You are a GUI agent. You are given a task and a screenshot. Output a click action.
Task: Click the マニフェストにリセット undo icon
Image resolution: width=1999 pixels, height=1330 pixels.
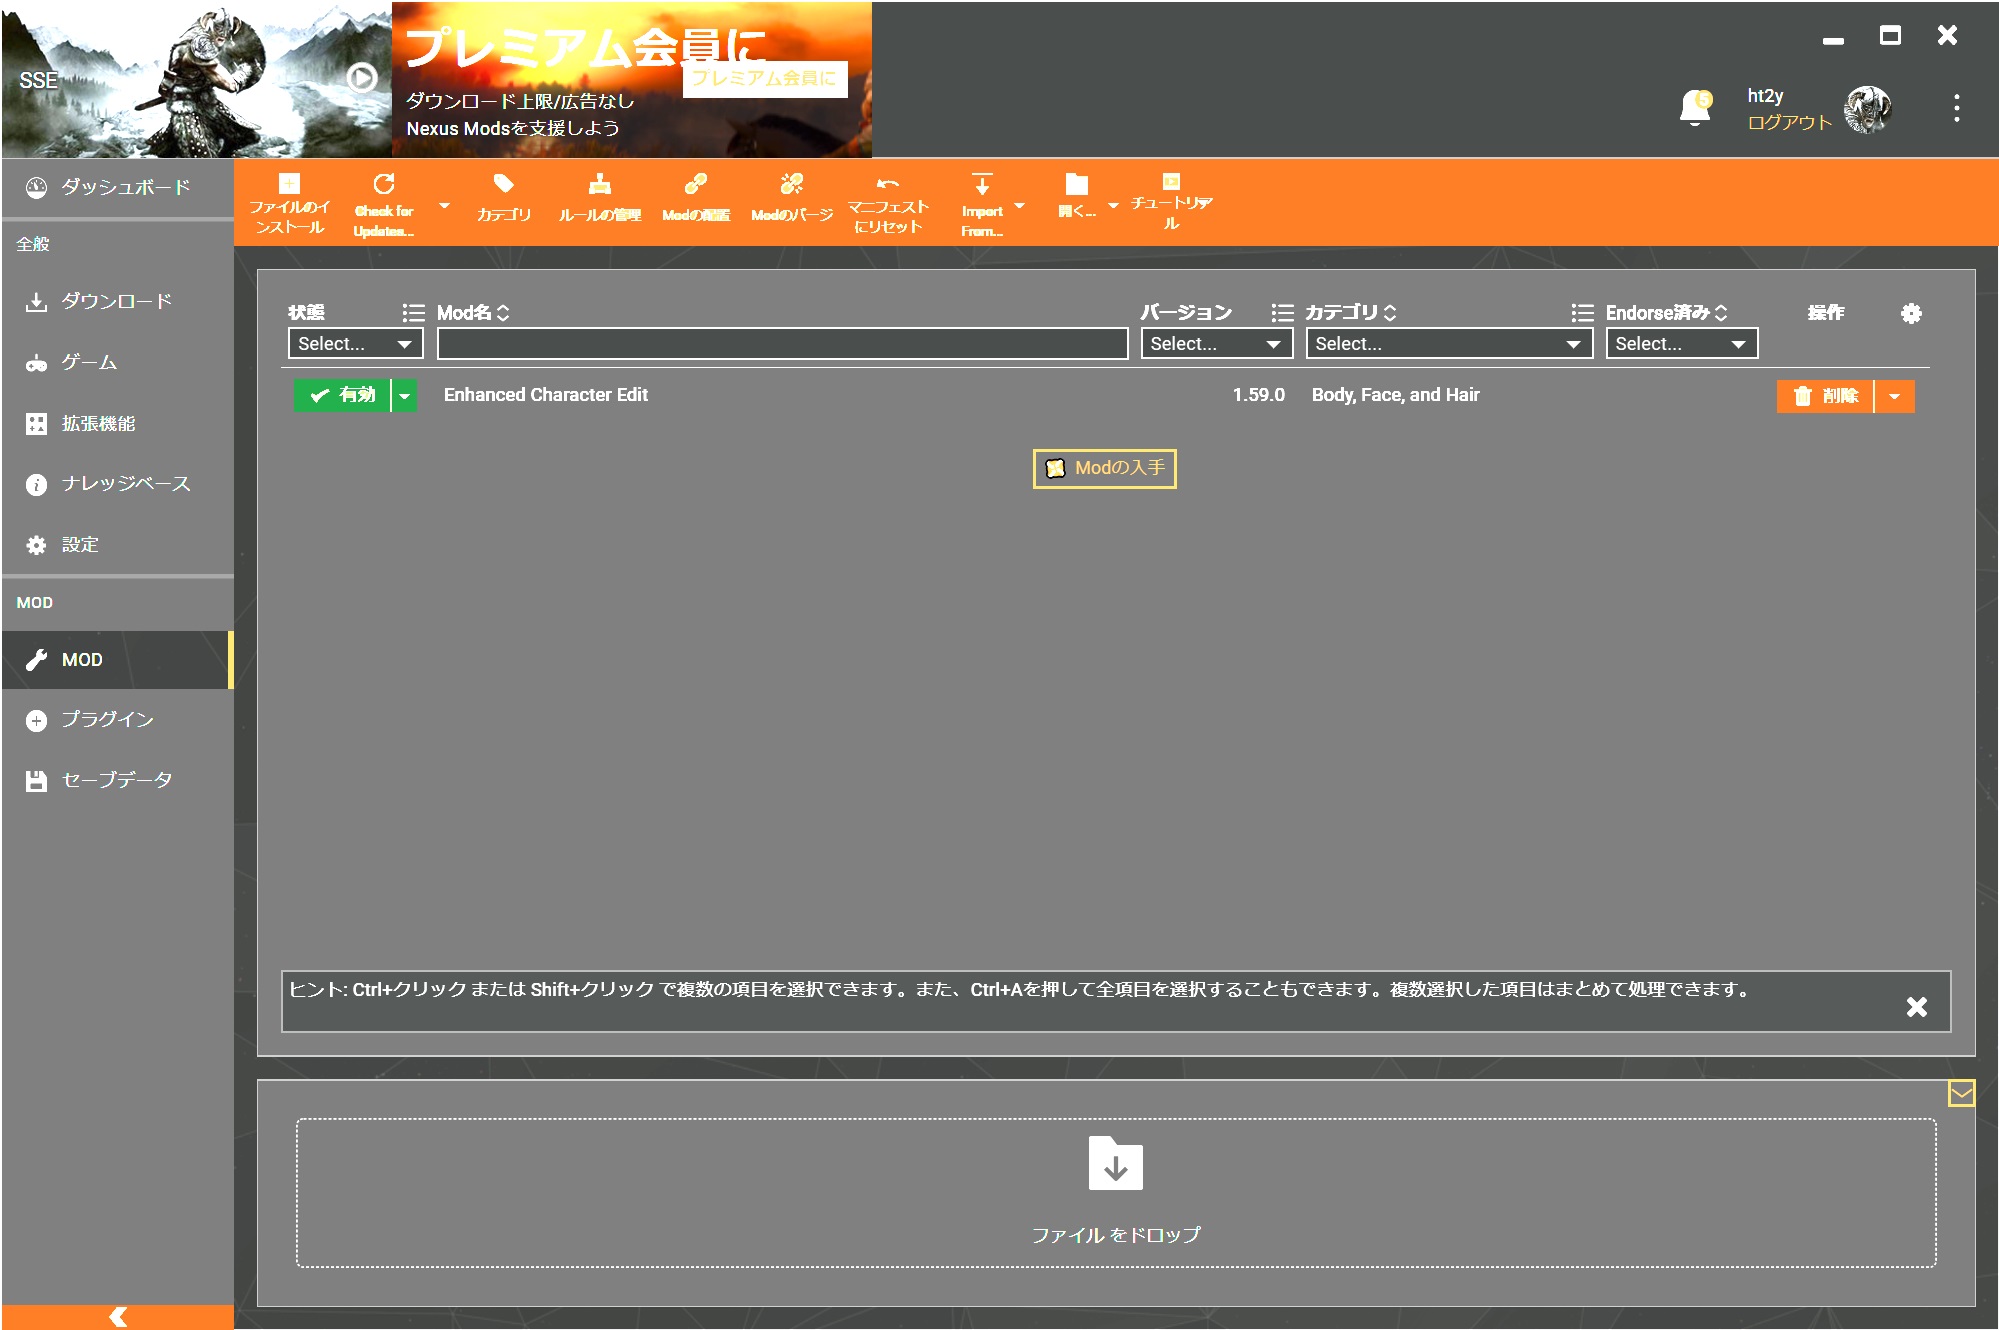(x=887, y=184)
